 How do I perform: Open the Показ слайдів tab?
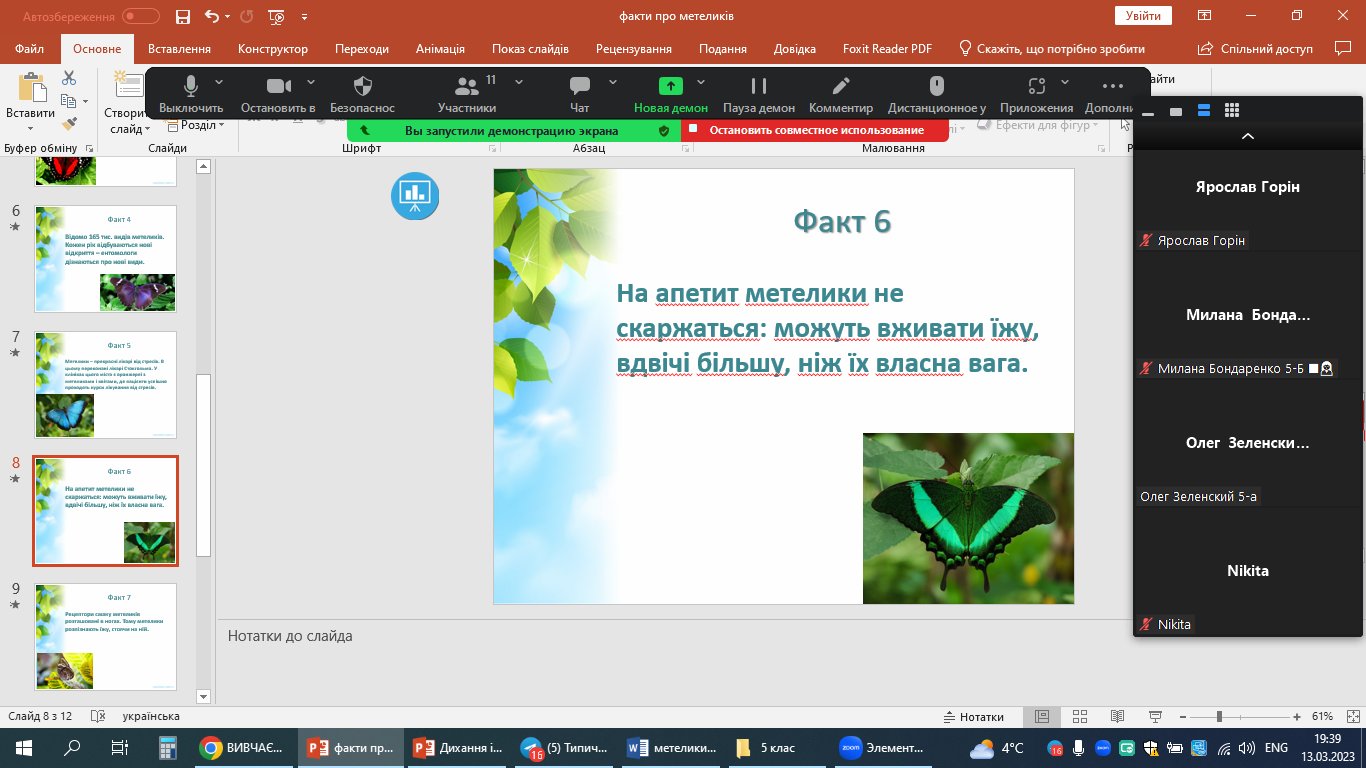pyautogui.click(x=530, y=48)
